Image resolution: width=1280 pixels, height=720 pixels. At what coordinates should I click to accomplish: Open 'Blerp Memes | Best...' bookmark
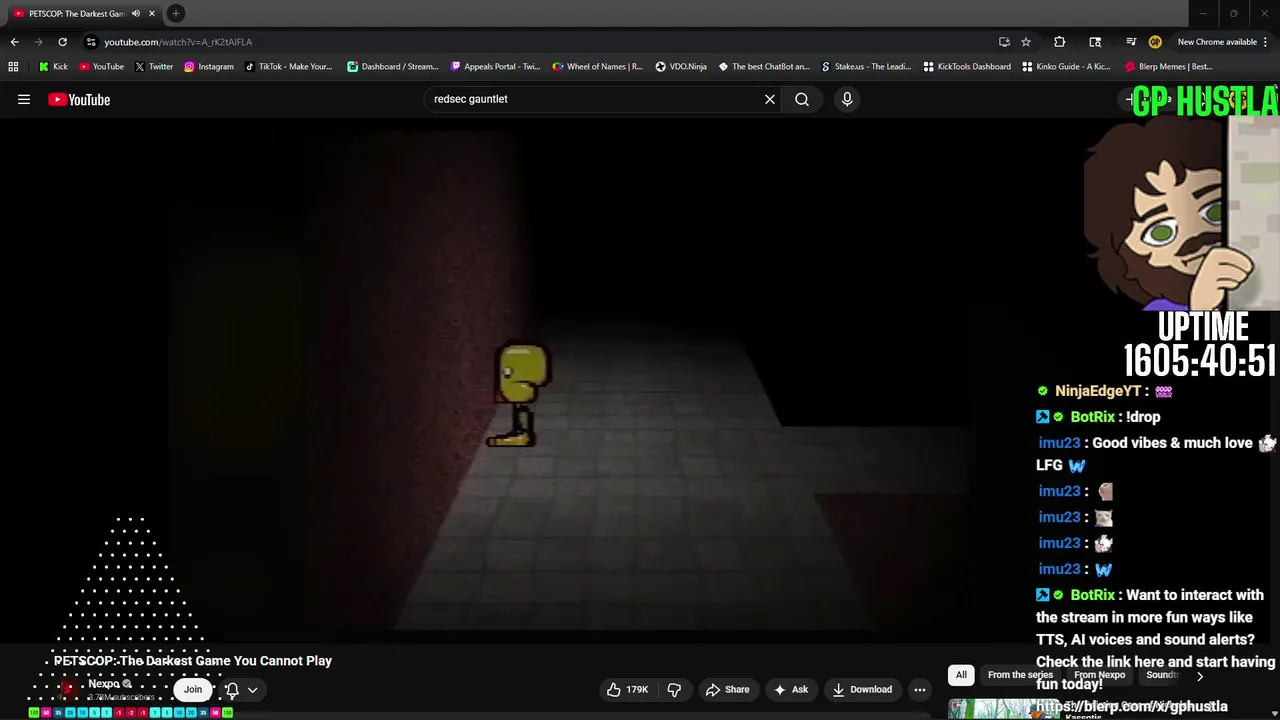point(1168,67)
